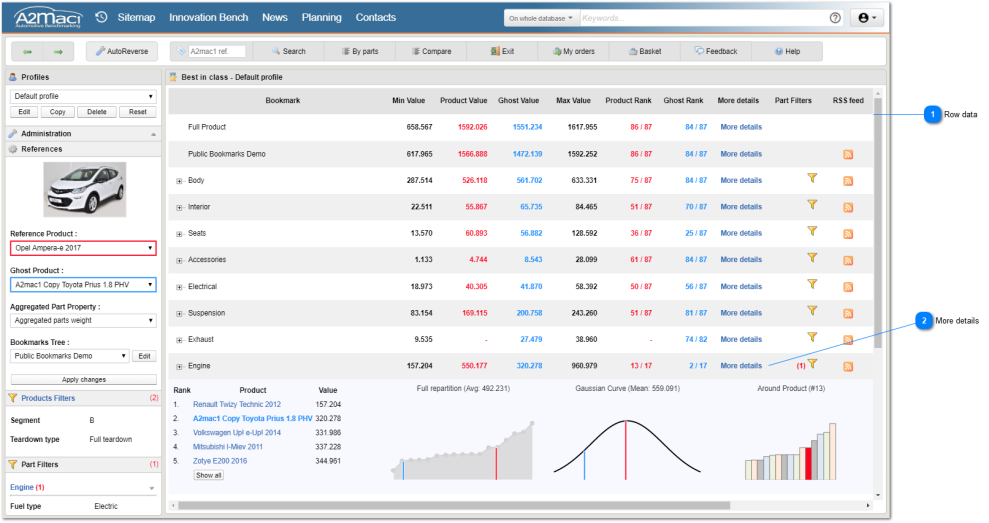Click the RSS feed icon for Body row
The width and height of the screenshot is (989, 523).
848,181
